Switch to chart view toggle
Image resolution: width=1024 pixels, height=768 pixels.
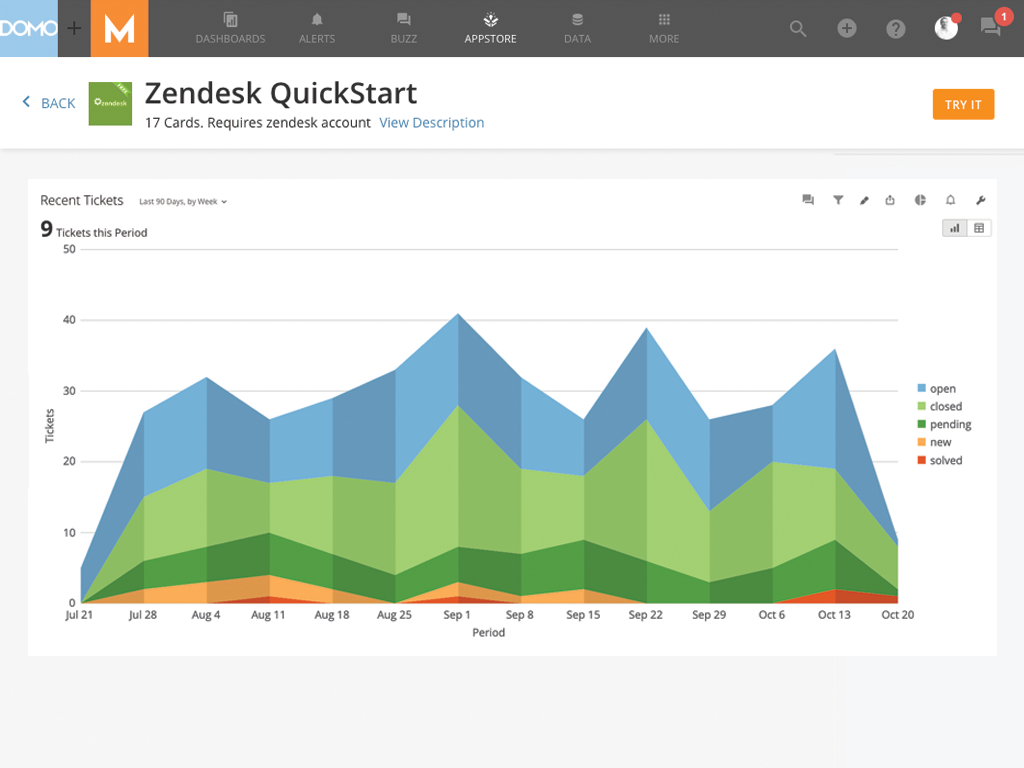click(x=955, y=228)
